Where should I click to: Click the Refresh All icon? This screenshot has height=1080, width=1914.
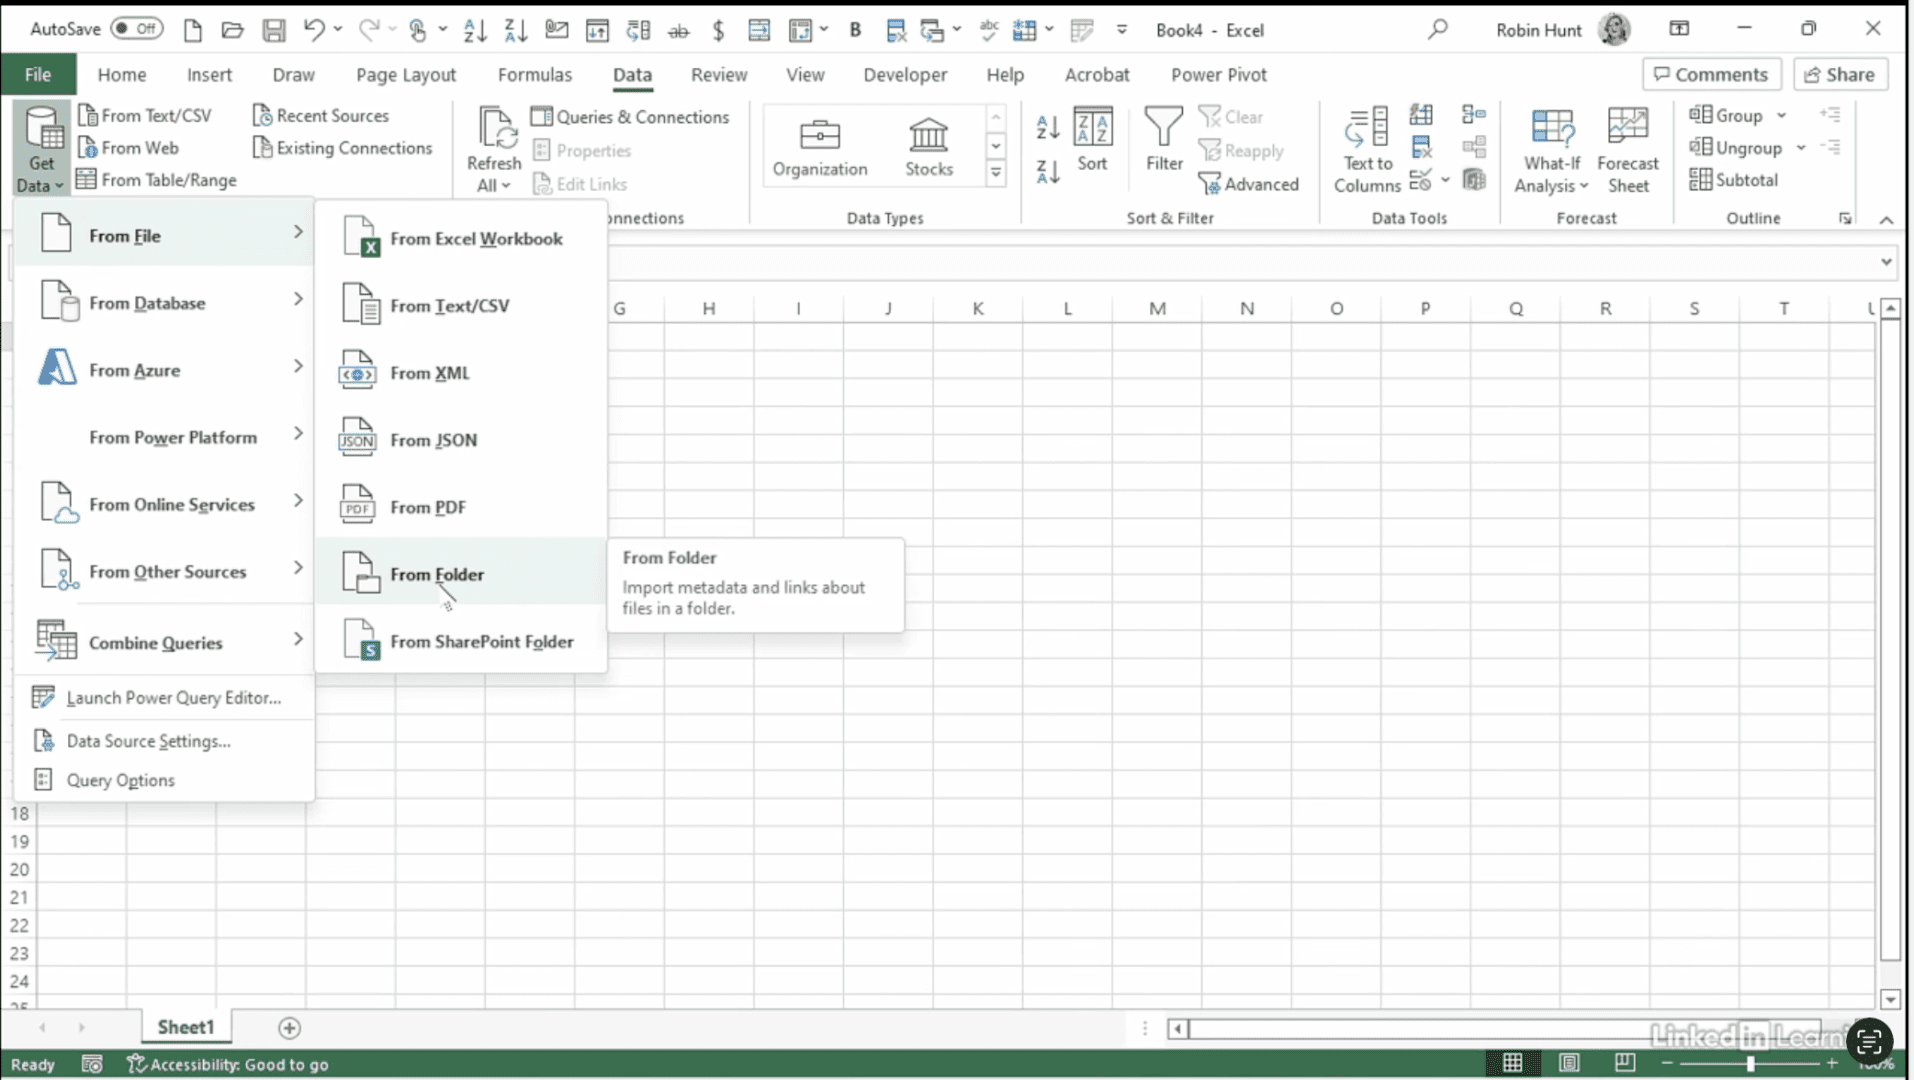496,128
